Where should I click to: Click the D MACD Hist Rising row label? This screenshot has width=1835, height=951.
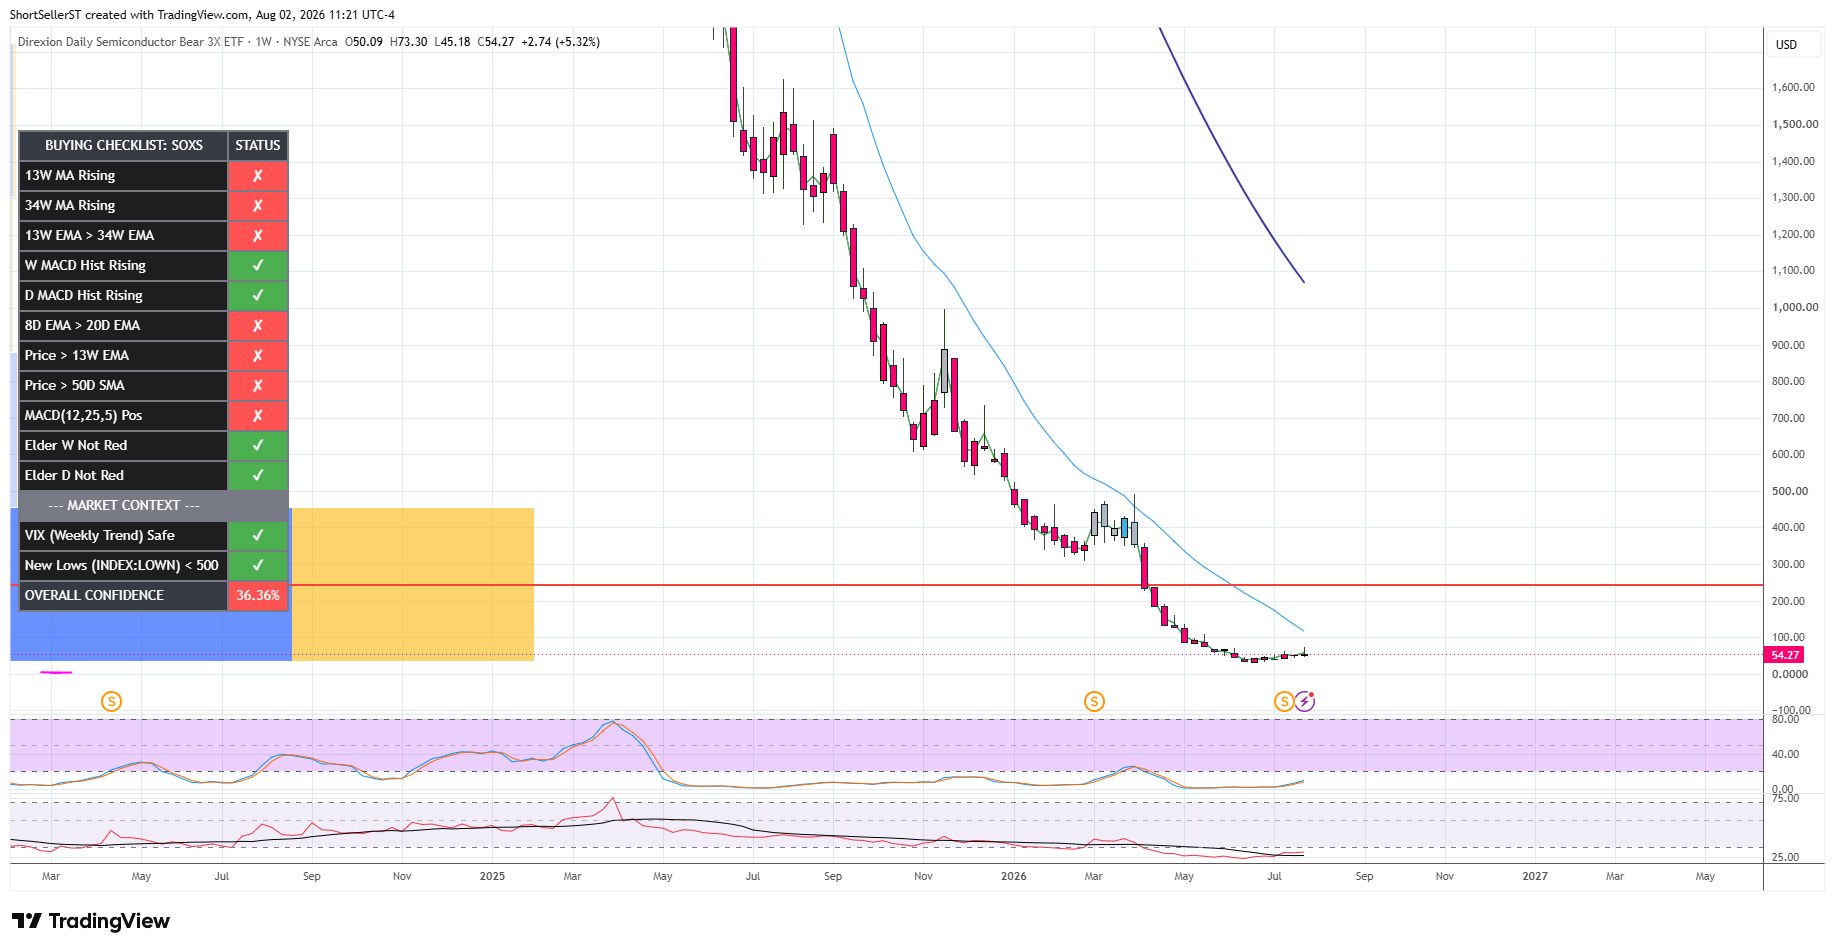pos(84,295)
